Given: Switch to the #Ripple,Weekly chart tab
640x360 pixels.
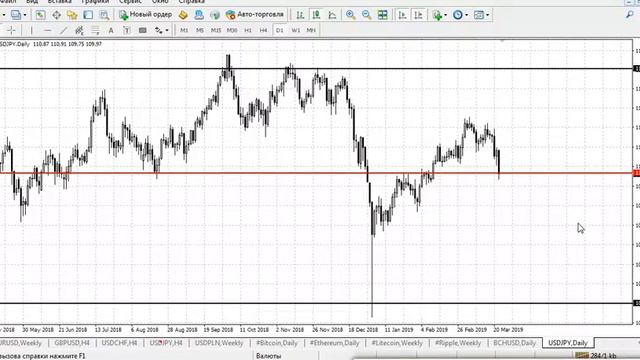Looking at the screenshot, I should point(458,343).
